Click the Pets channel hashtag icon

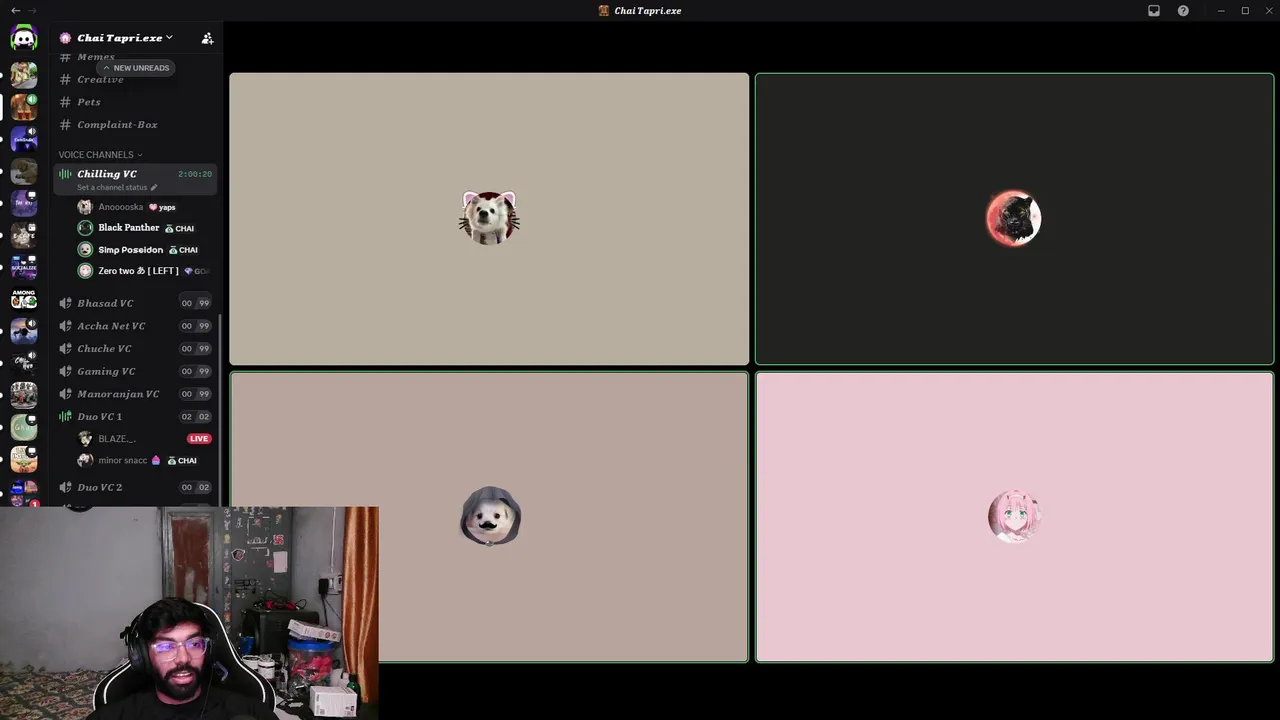65,102
